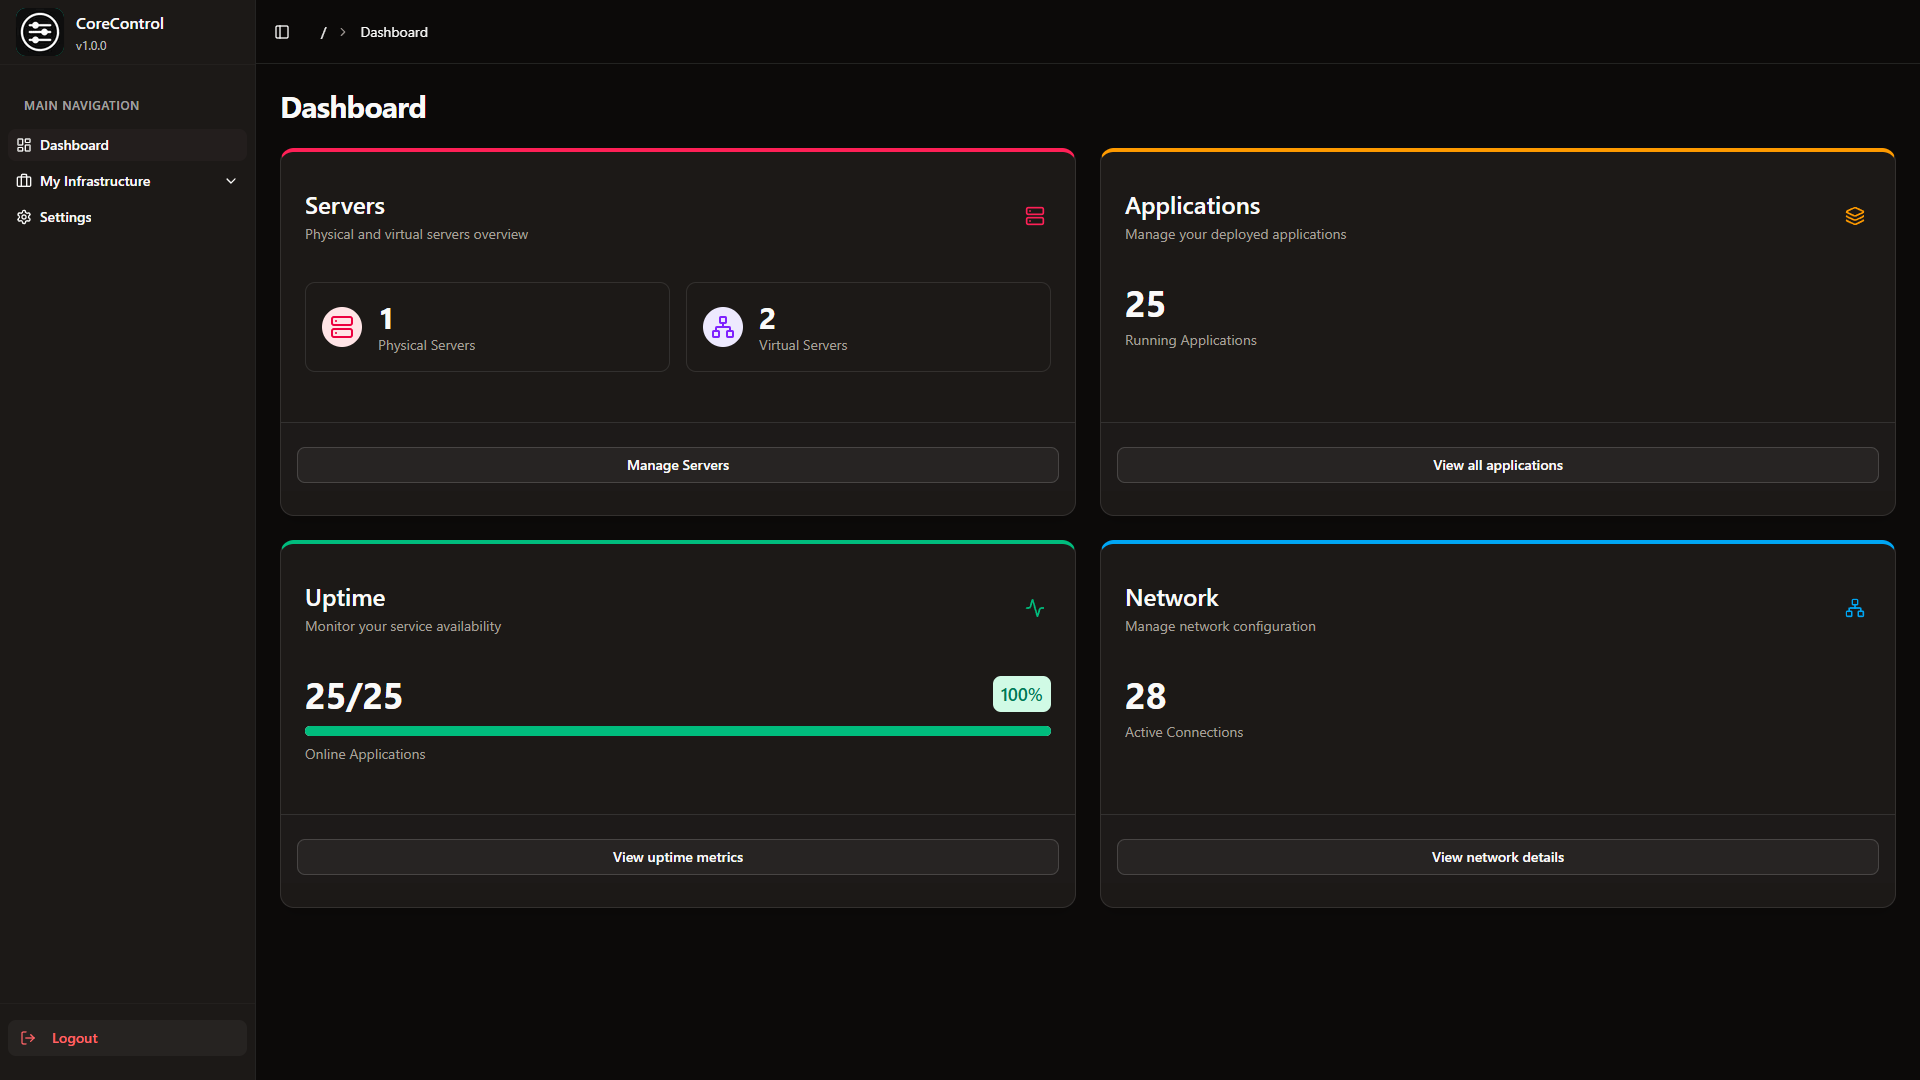
Task: Click the green activity icon on the Uptime card
Action: [1035, 608]
